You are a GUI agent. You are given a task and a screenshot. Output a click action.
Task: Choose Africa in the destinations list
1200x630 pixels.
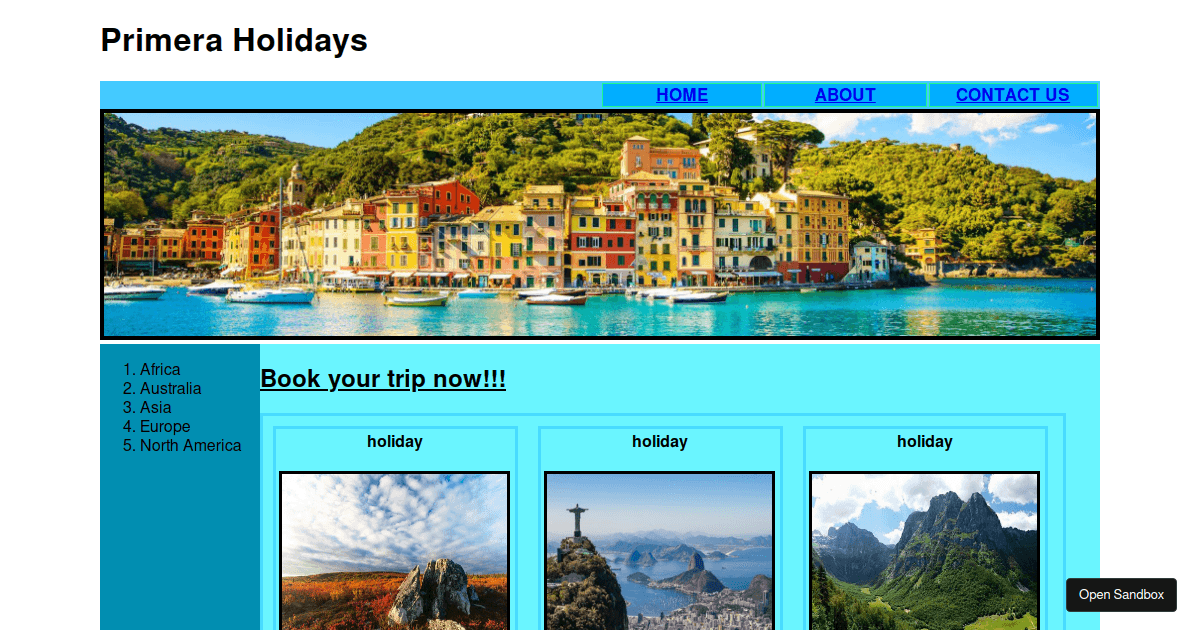click(160, 370)
